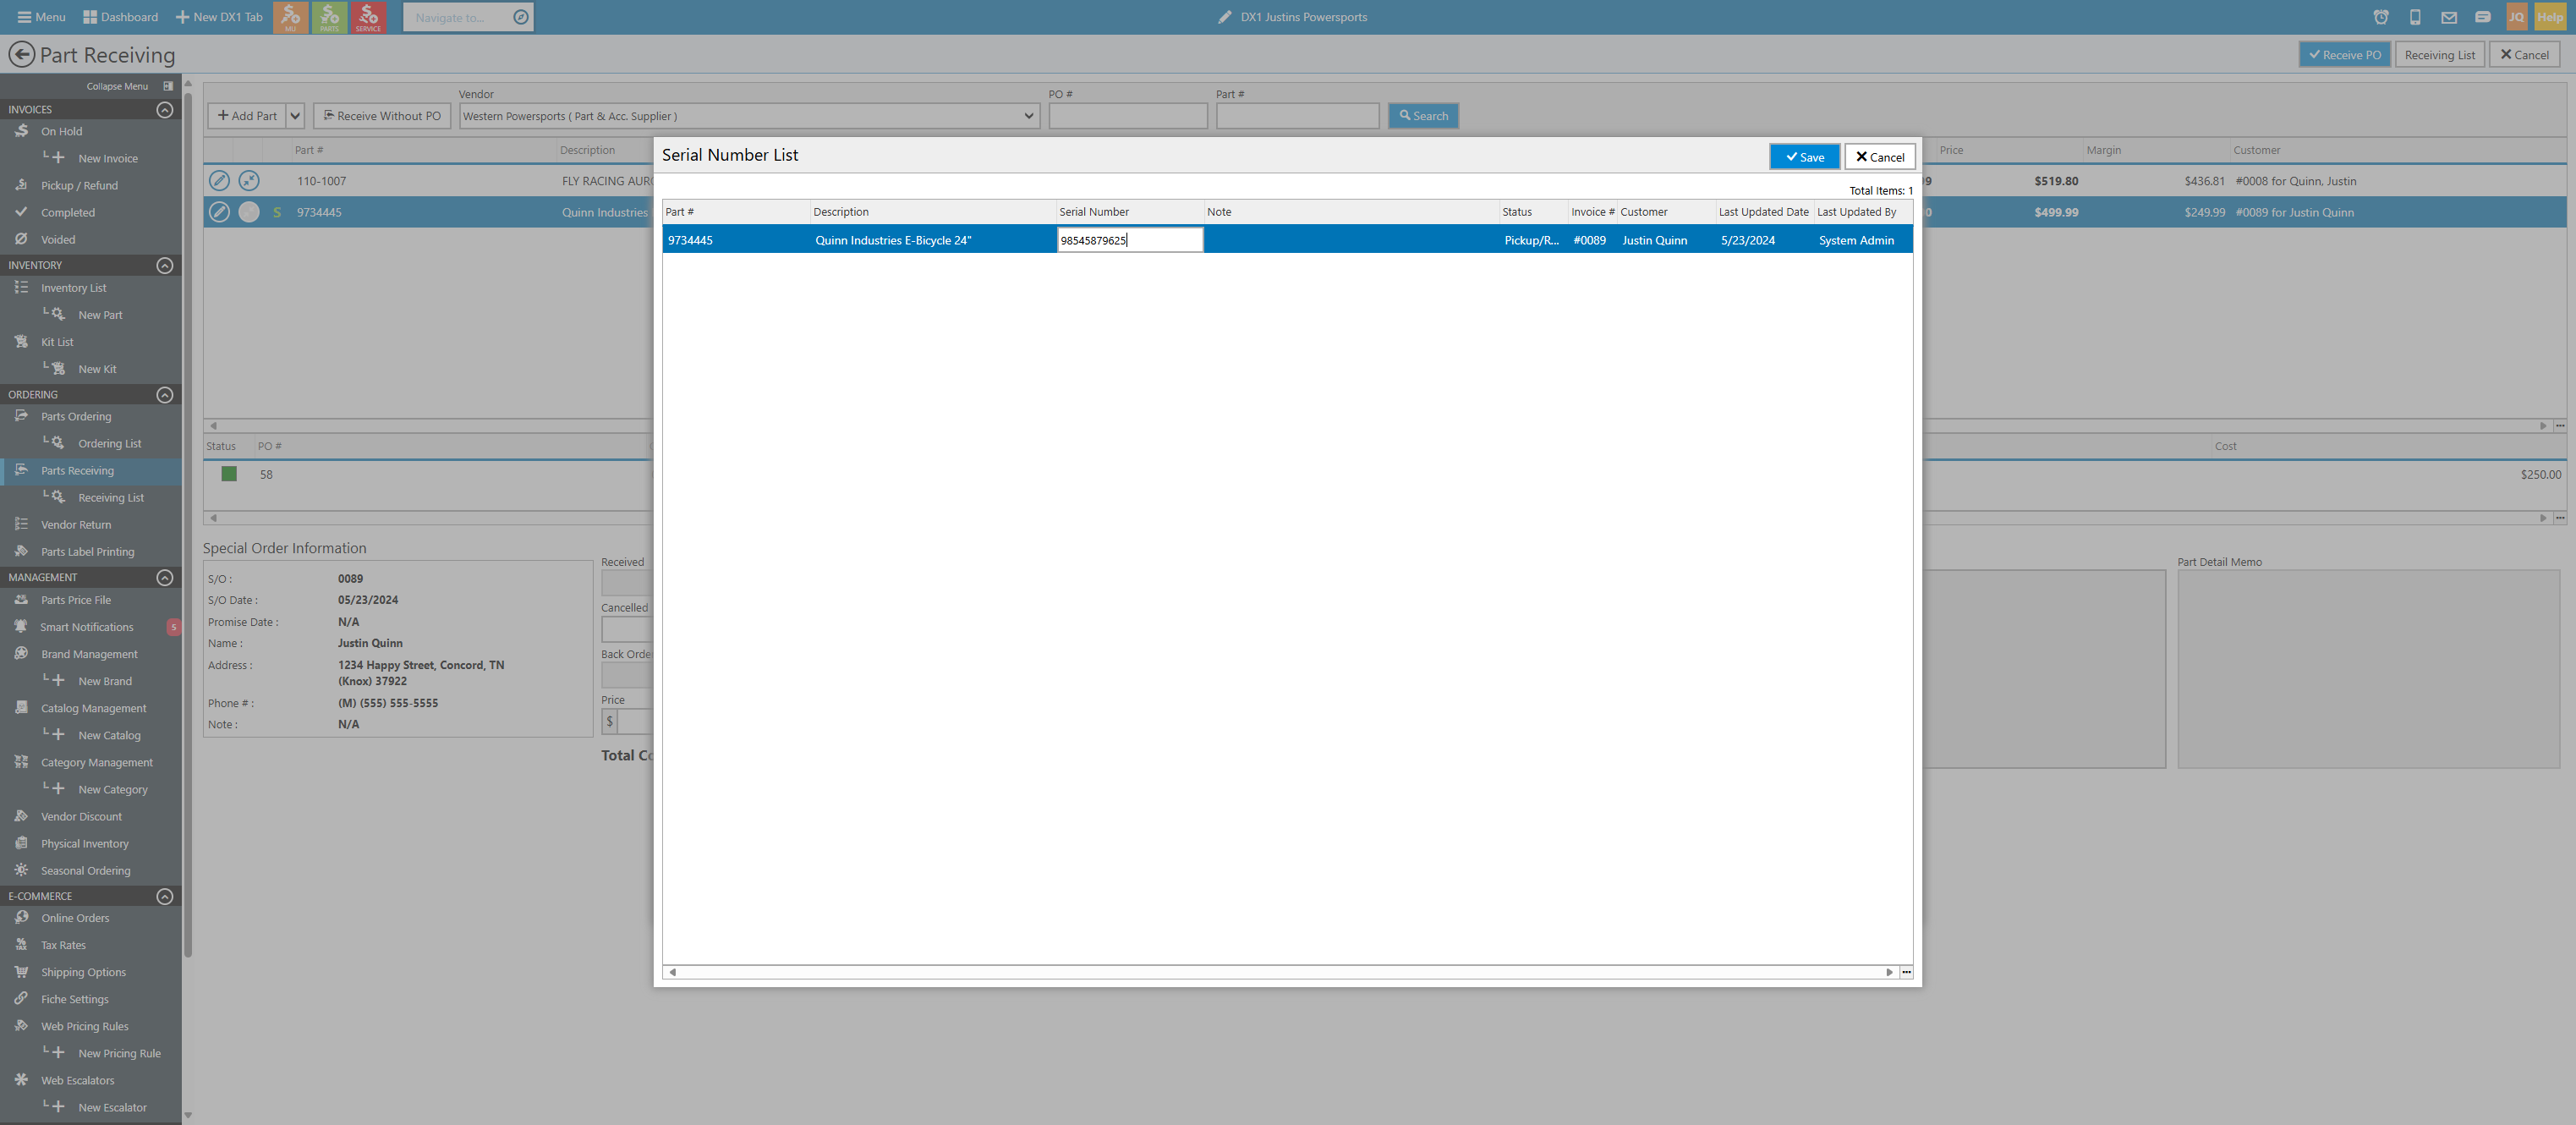Open the mail envelope icon
Image resolution: width=2576 pixels, height=1125 pixels.
(x=2449, y=17)
